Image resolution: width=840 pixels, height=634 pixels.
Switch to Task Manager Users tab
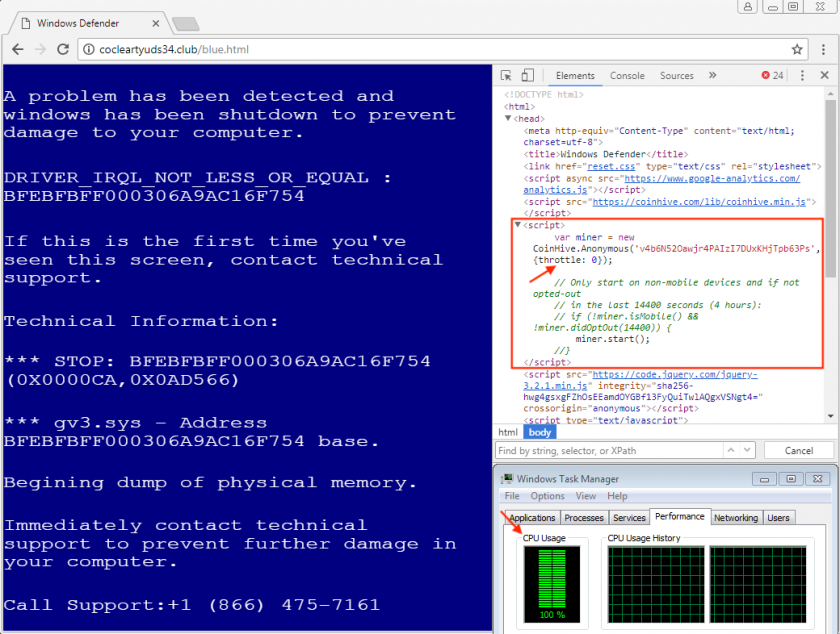coord(778,518)
